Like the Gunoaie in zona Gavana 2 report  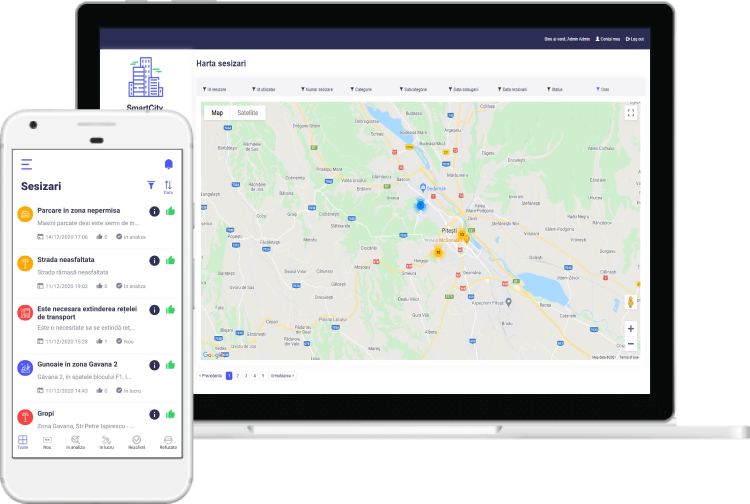click(170, 365)
